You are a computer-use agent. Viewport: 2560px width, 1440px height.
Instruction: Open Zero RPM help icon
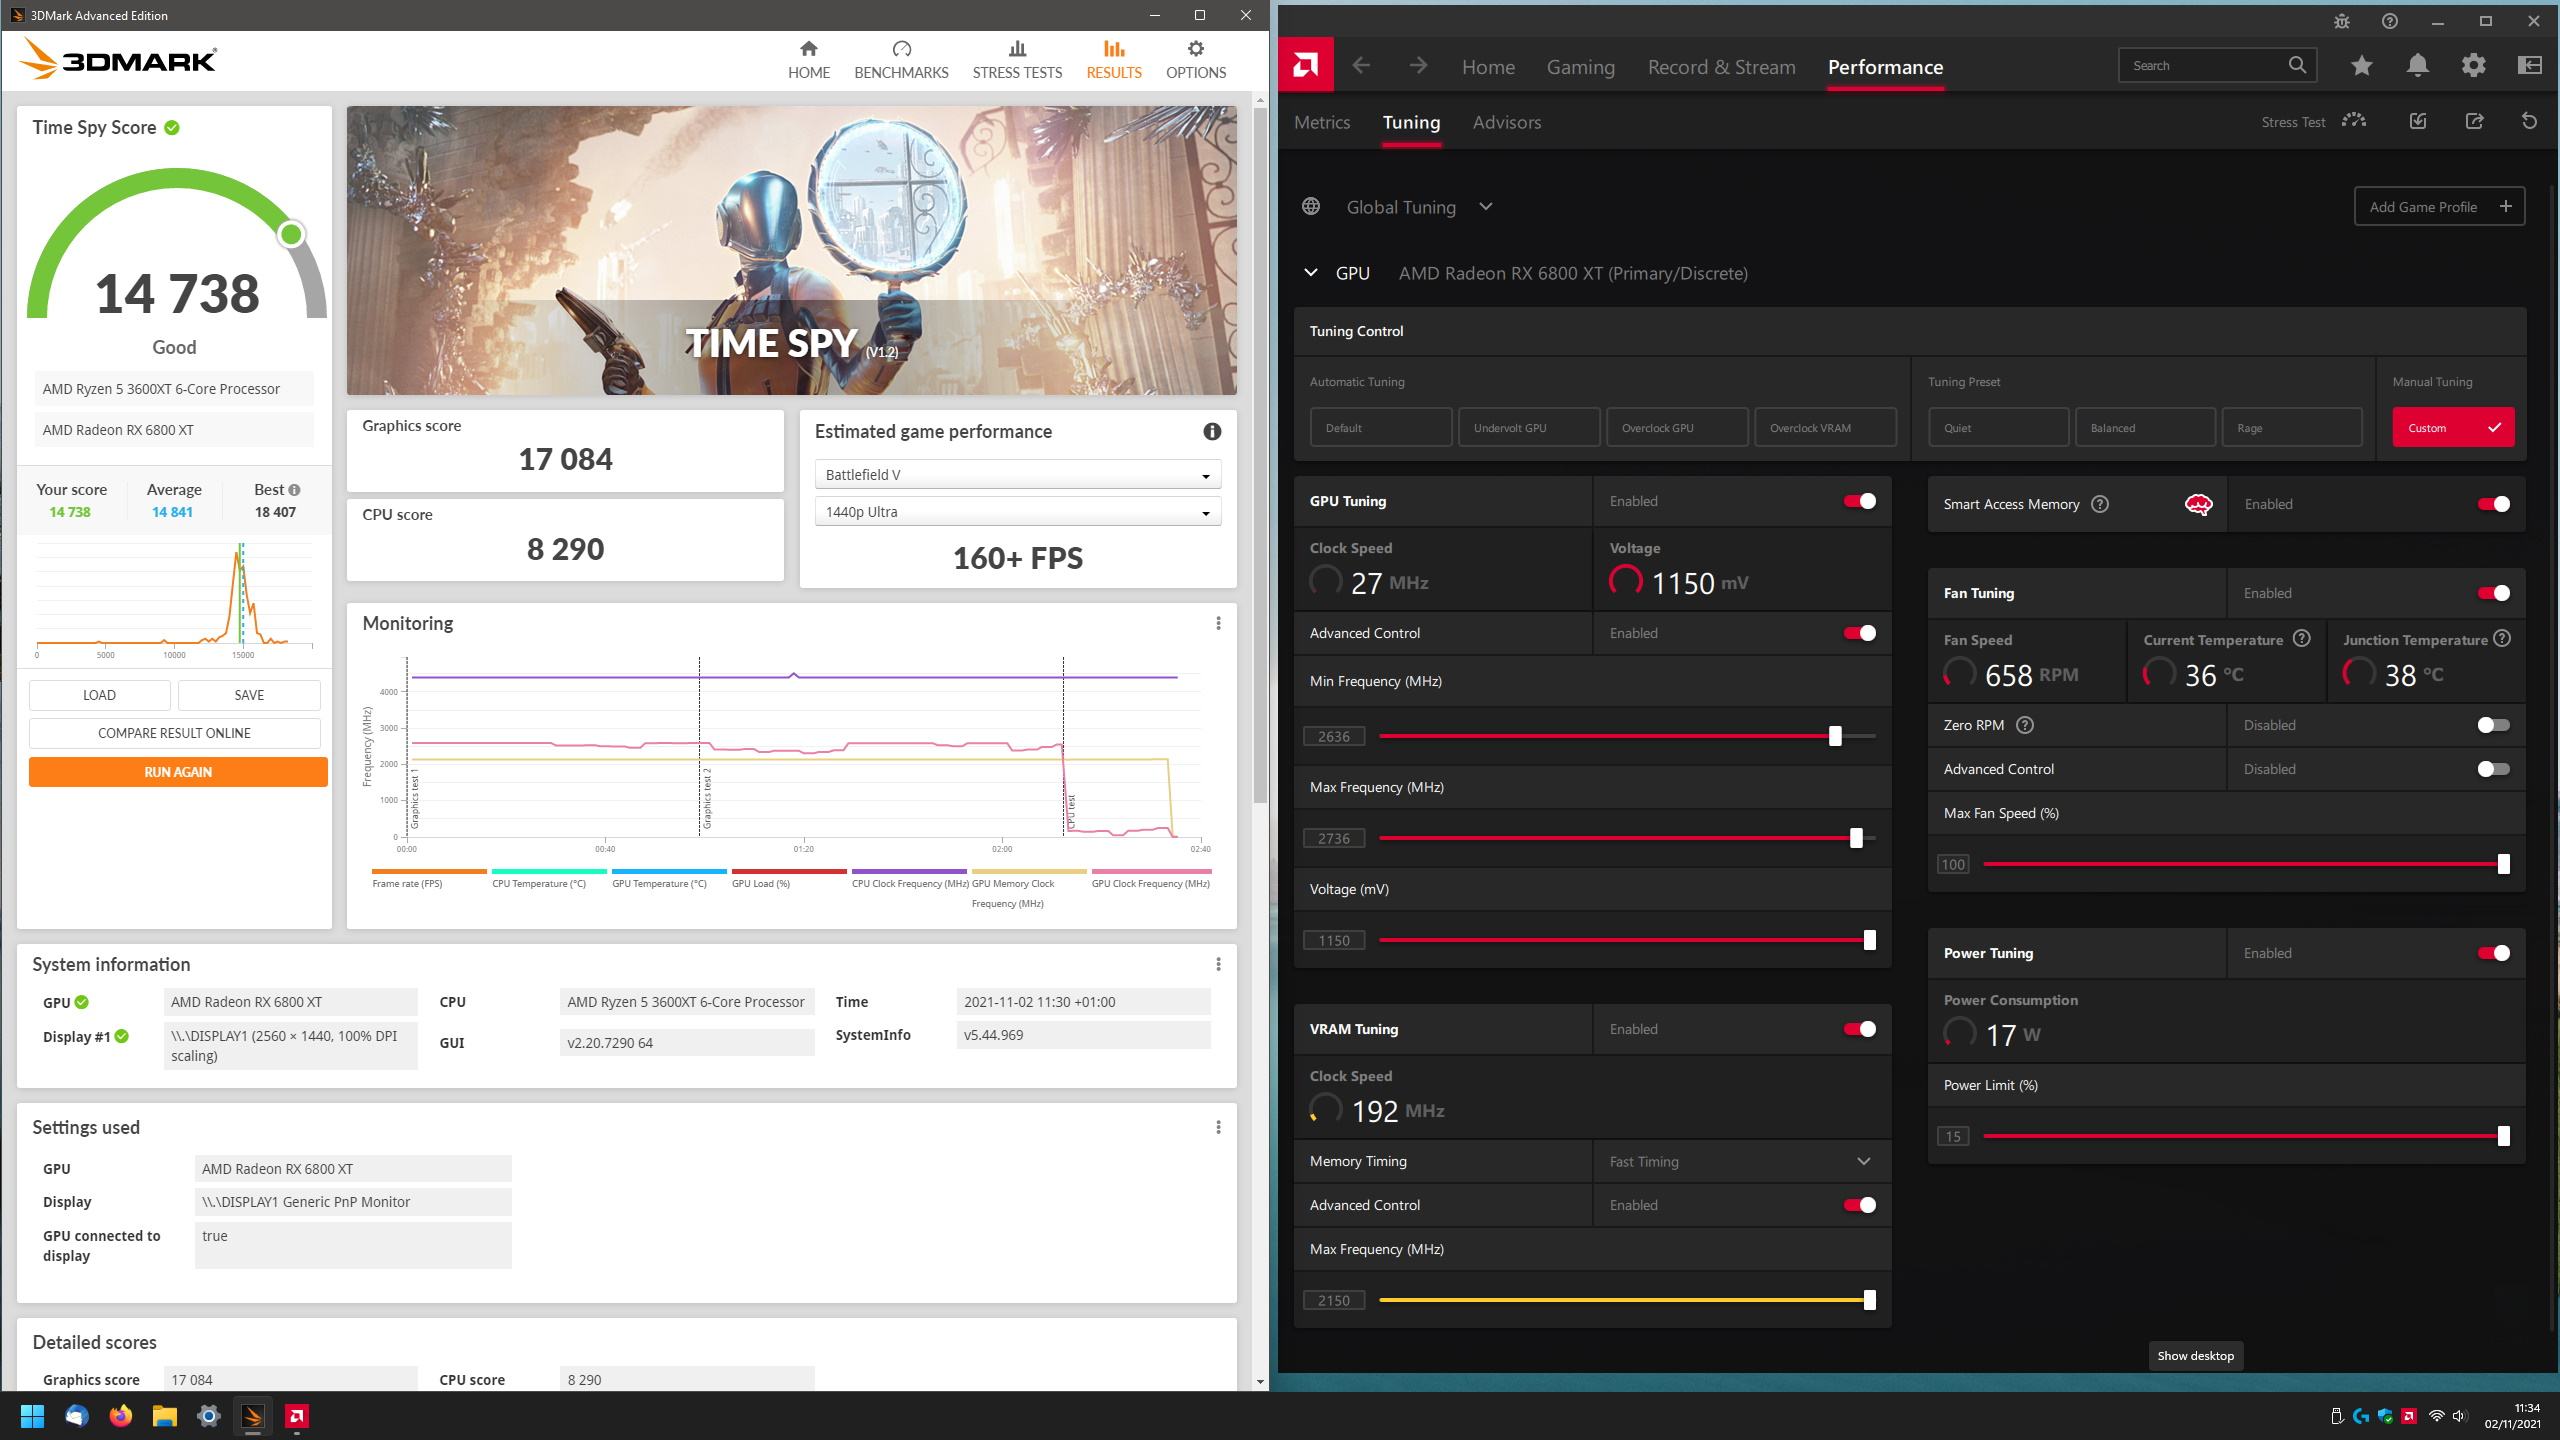(2025, 725)
